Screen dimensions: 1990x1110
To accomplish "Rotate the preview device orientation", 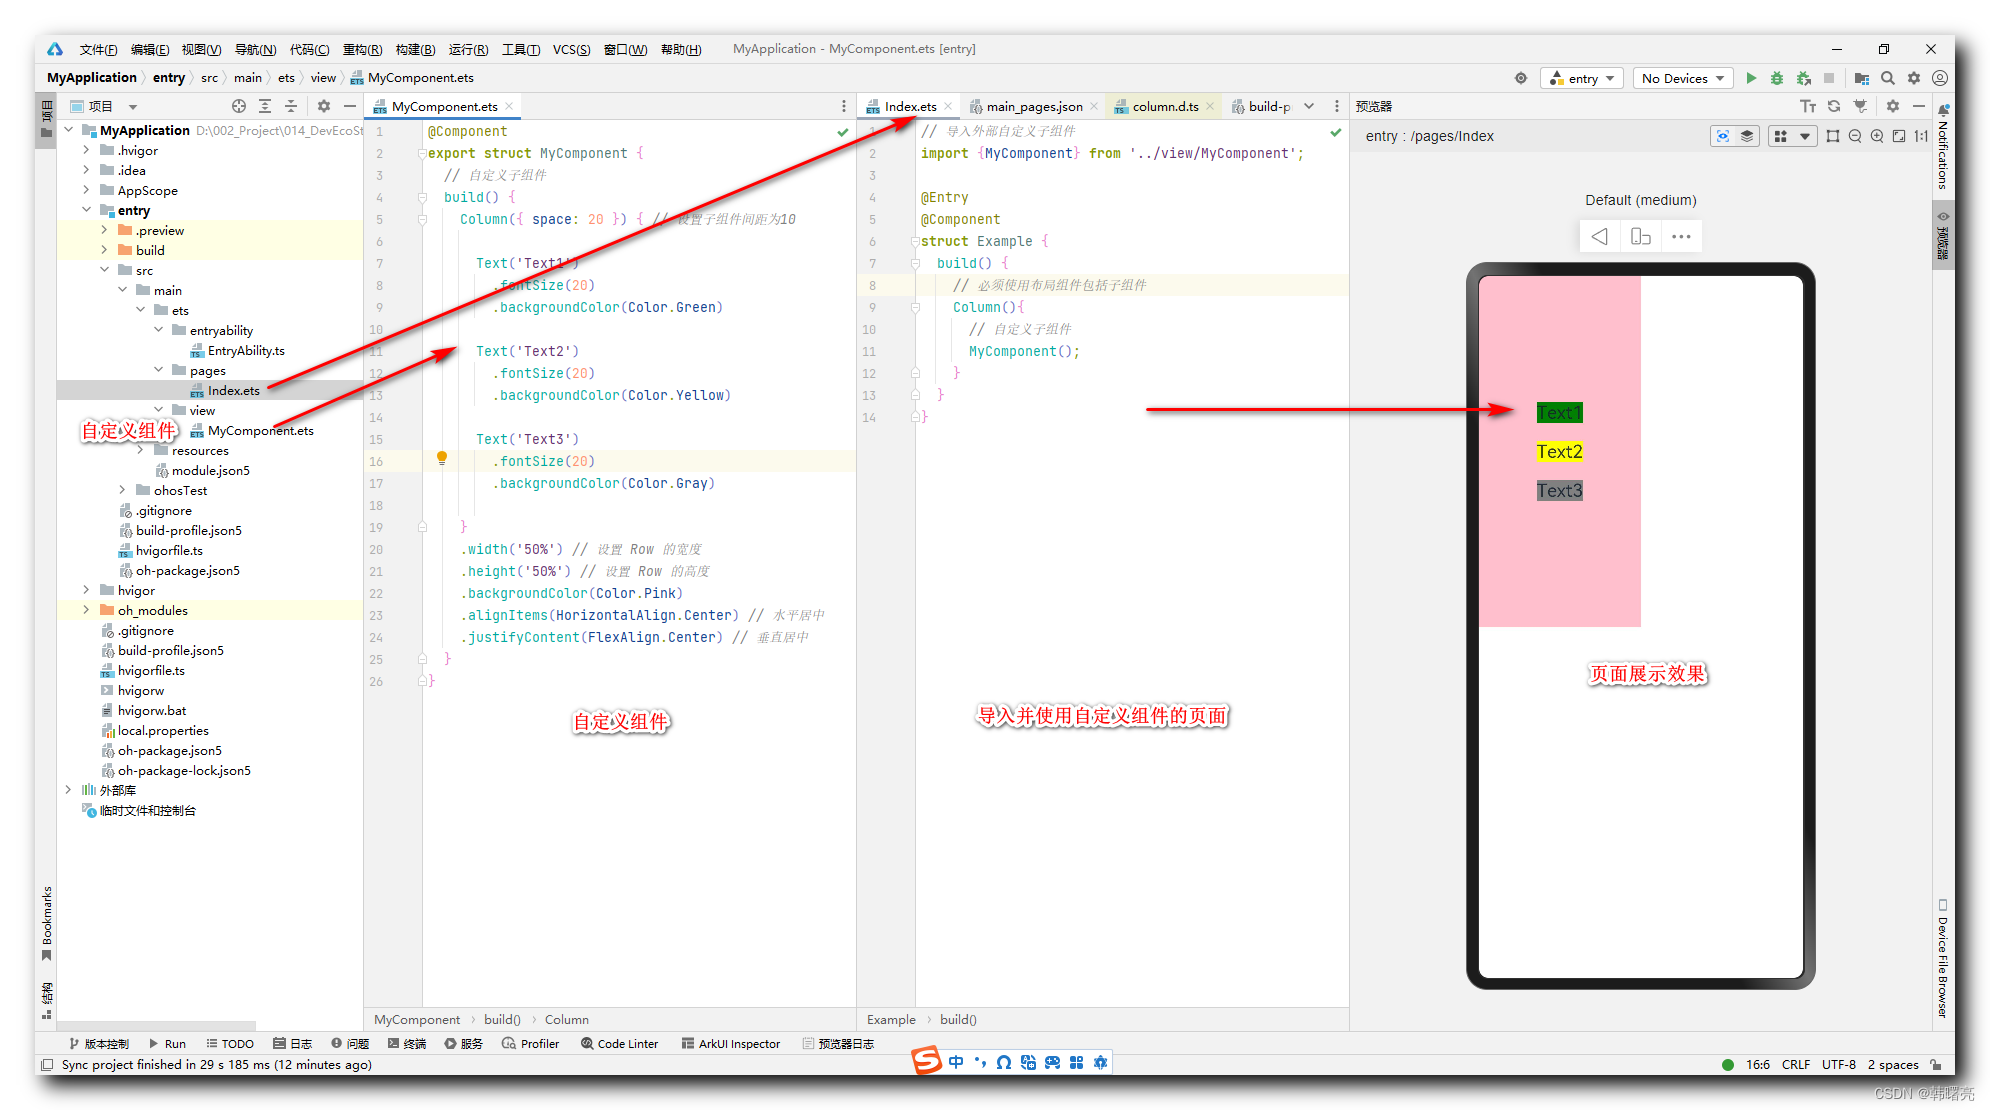I will click(1640, 237).
